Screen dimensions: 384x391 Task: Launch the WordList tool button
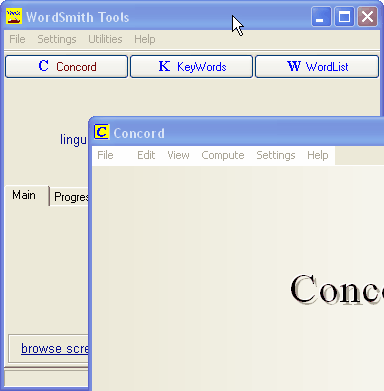pos(317,67)
